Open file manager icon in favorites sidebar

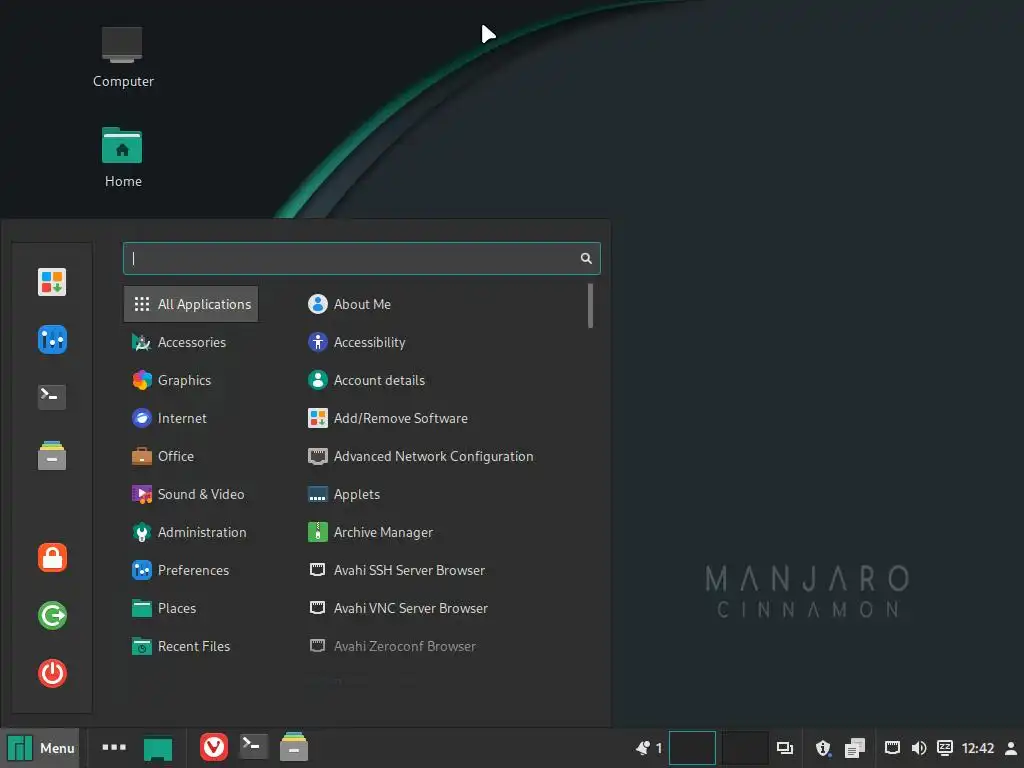[52, 455]
